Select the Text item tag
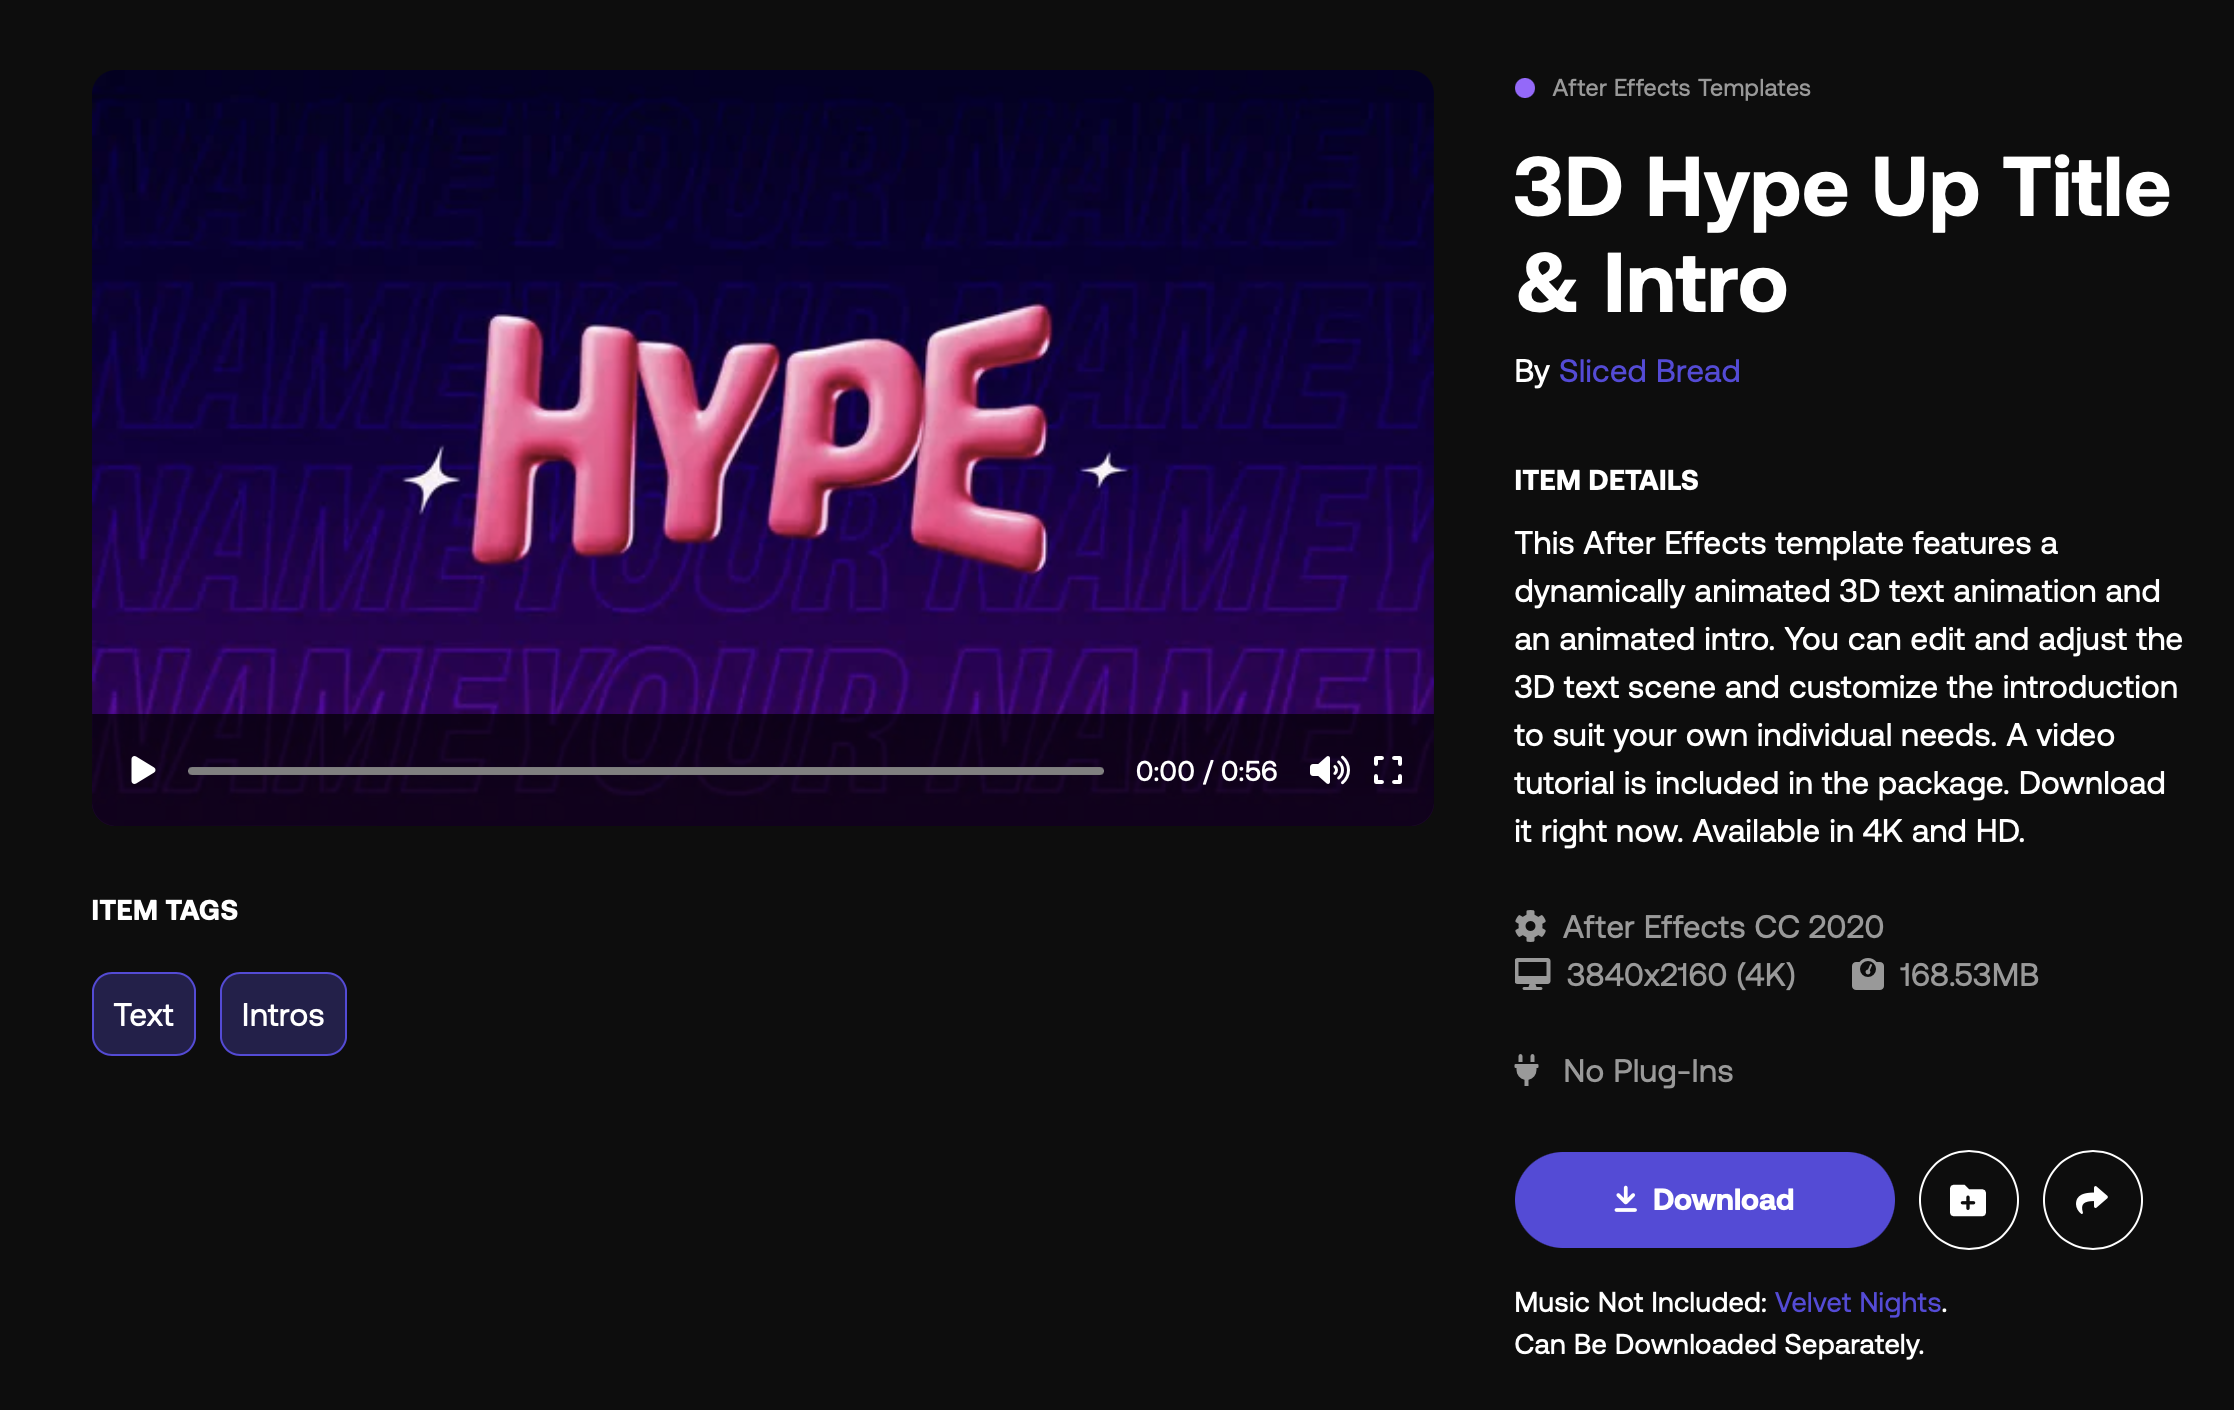Screen dimensions: 2234x1410 pyautogui.click(x=143, y=1014)
